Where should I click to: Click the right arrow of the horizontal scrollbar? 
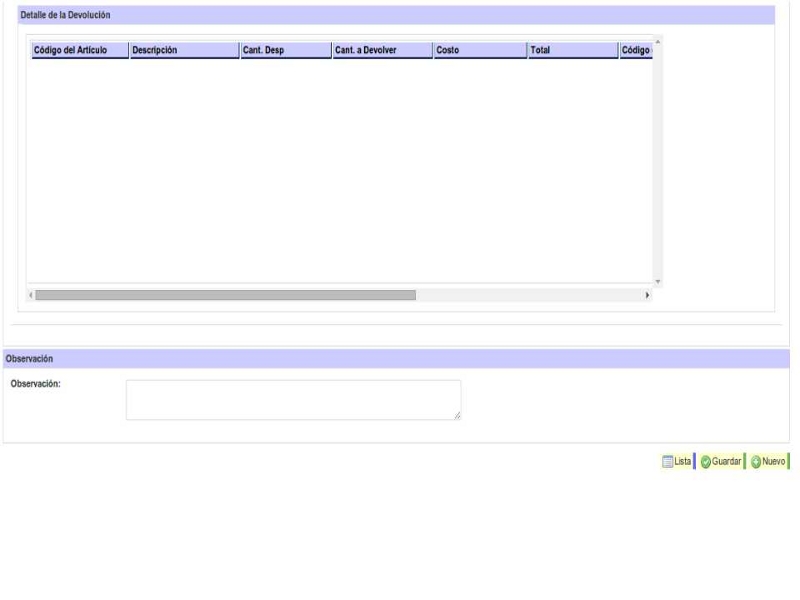647,295
